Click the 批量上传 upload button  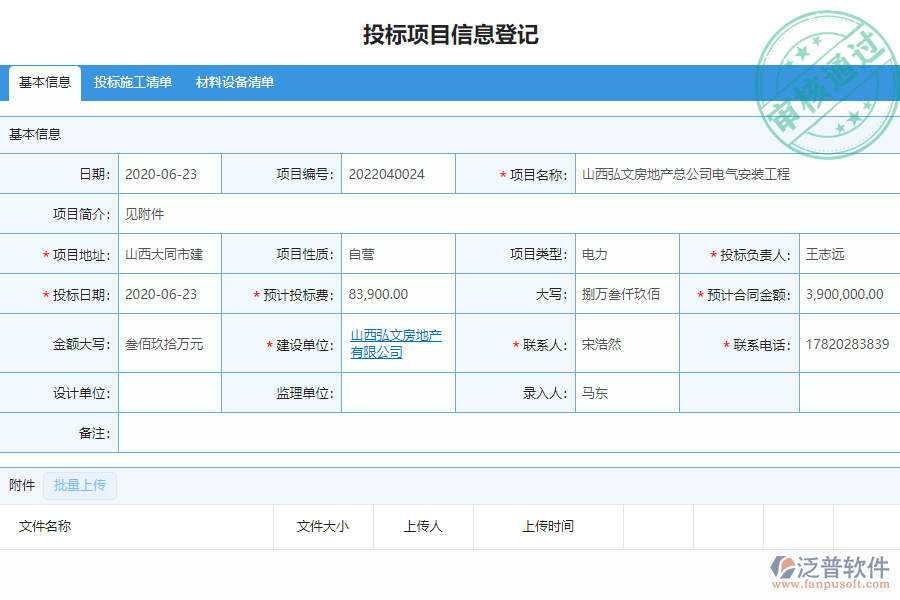(x=79, y=485)
